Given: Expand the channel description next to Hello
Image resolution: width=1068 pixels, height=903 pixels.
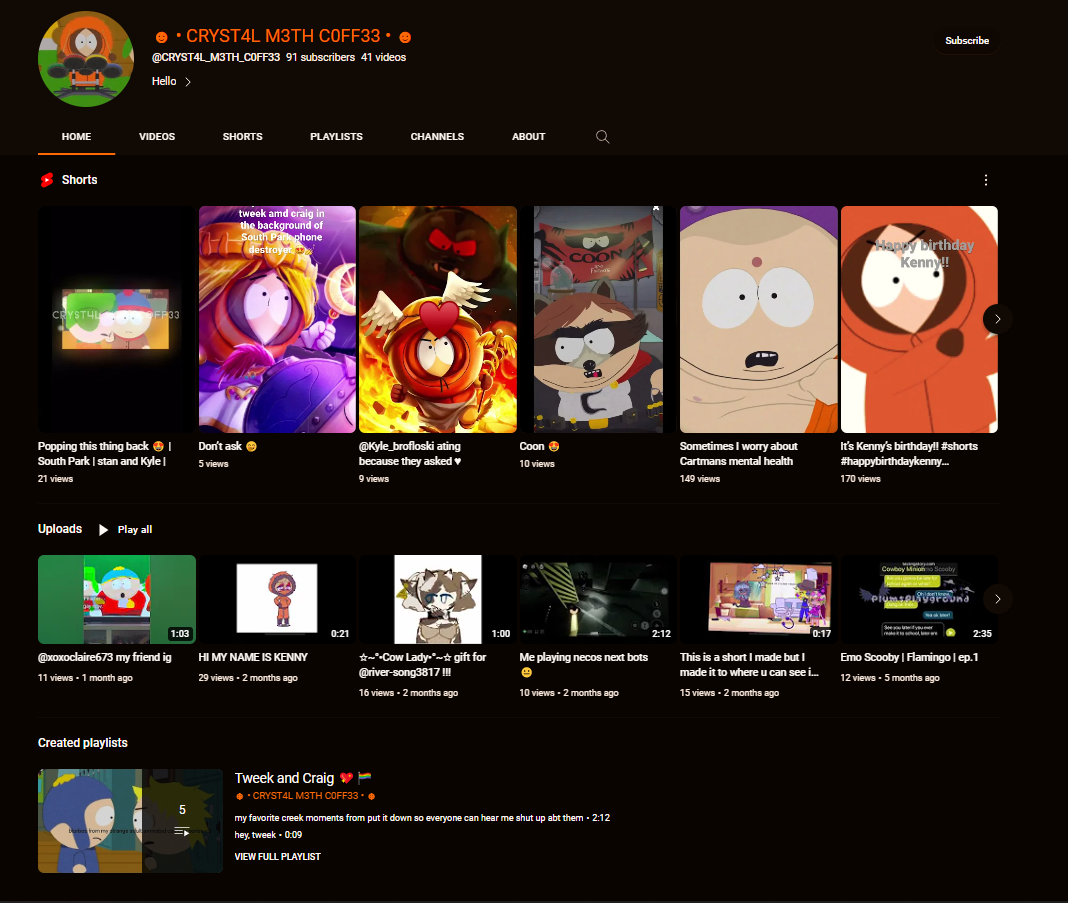Looking at the screenshot, I should click(187, 82).
